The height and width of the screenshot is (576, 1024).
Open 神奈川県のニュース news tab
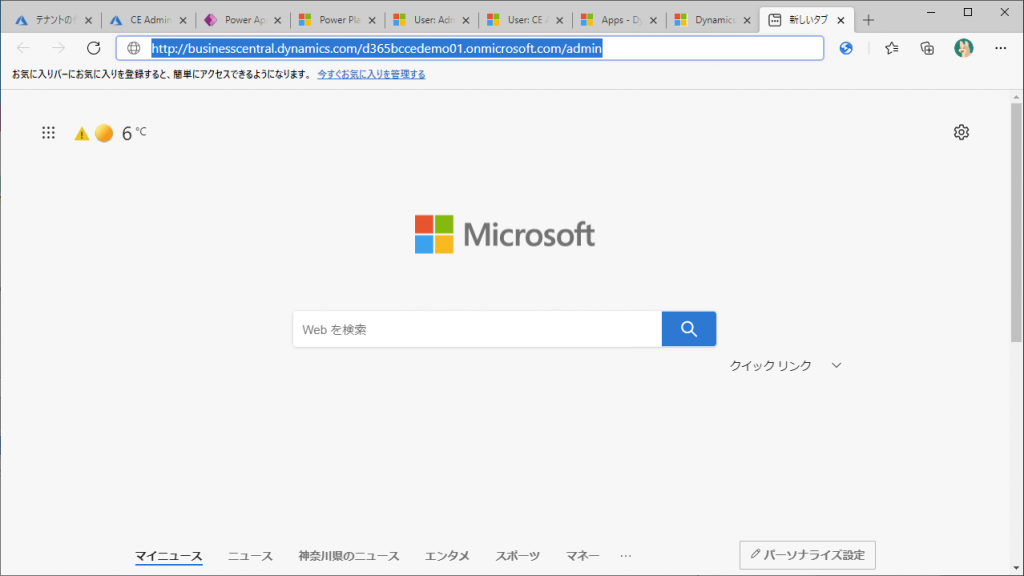pyautogui.click(x=349, y=556)
